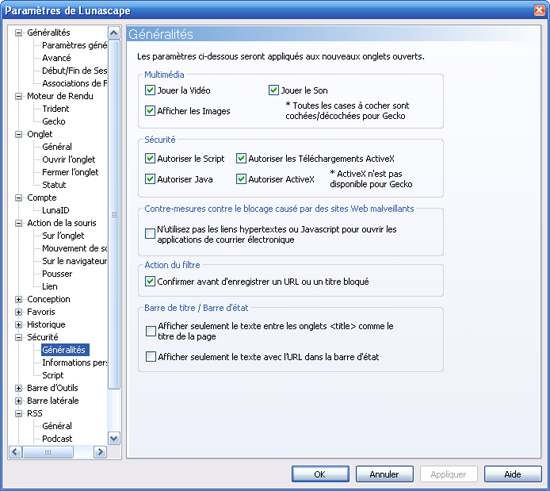Select the Lien tree item
Screen dimensions: 550x491
49,287
